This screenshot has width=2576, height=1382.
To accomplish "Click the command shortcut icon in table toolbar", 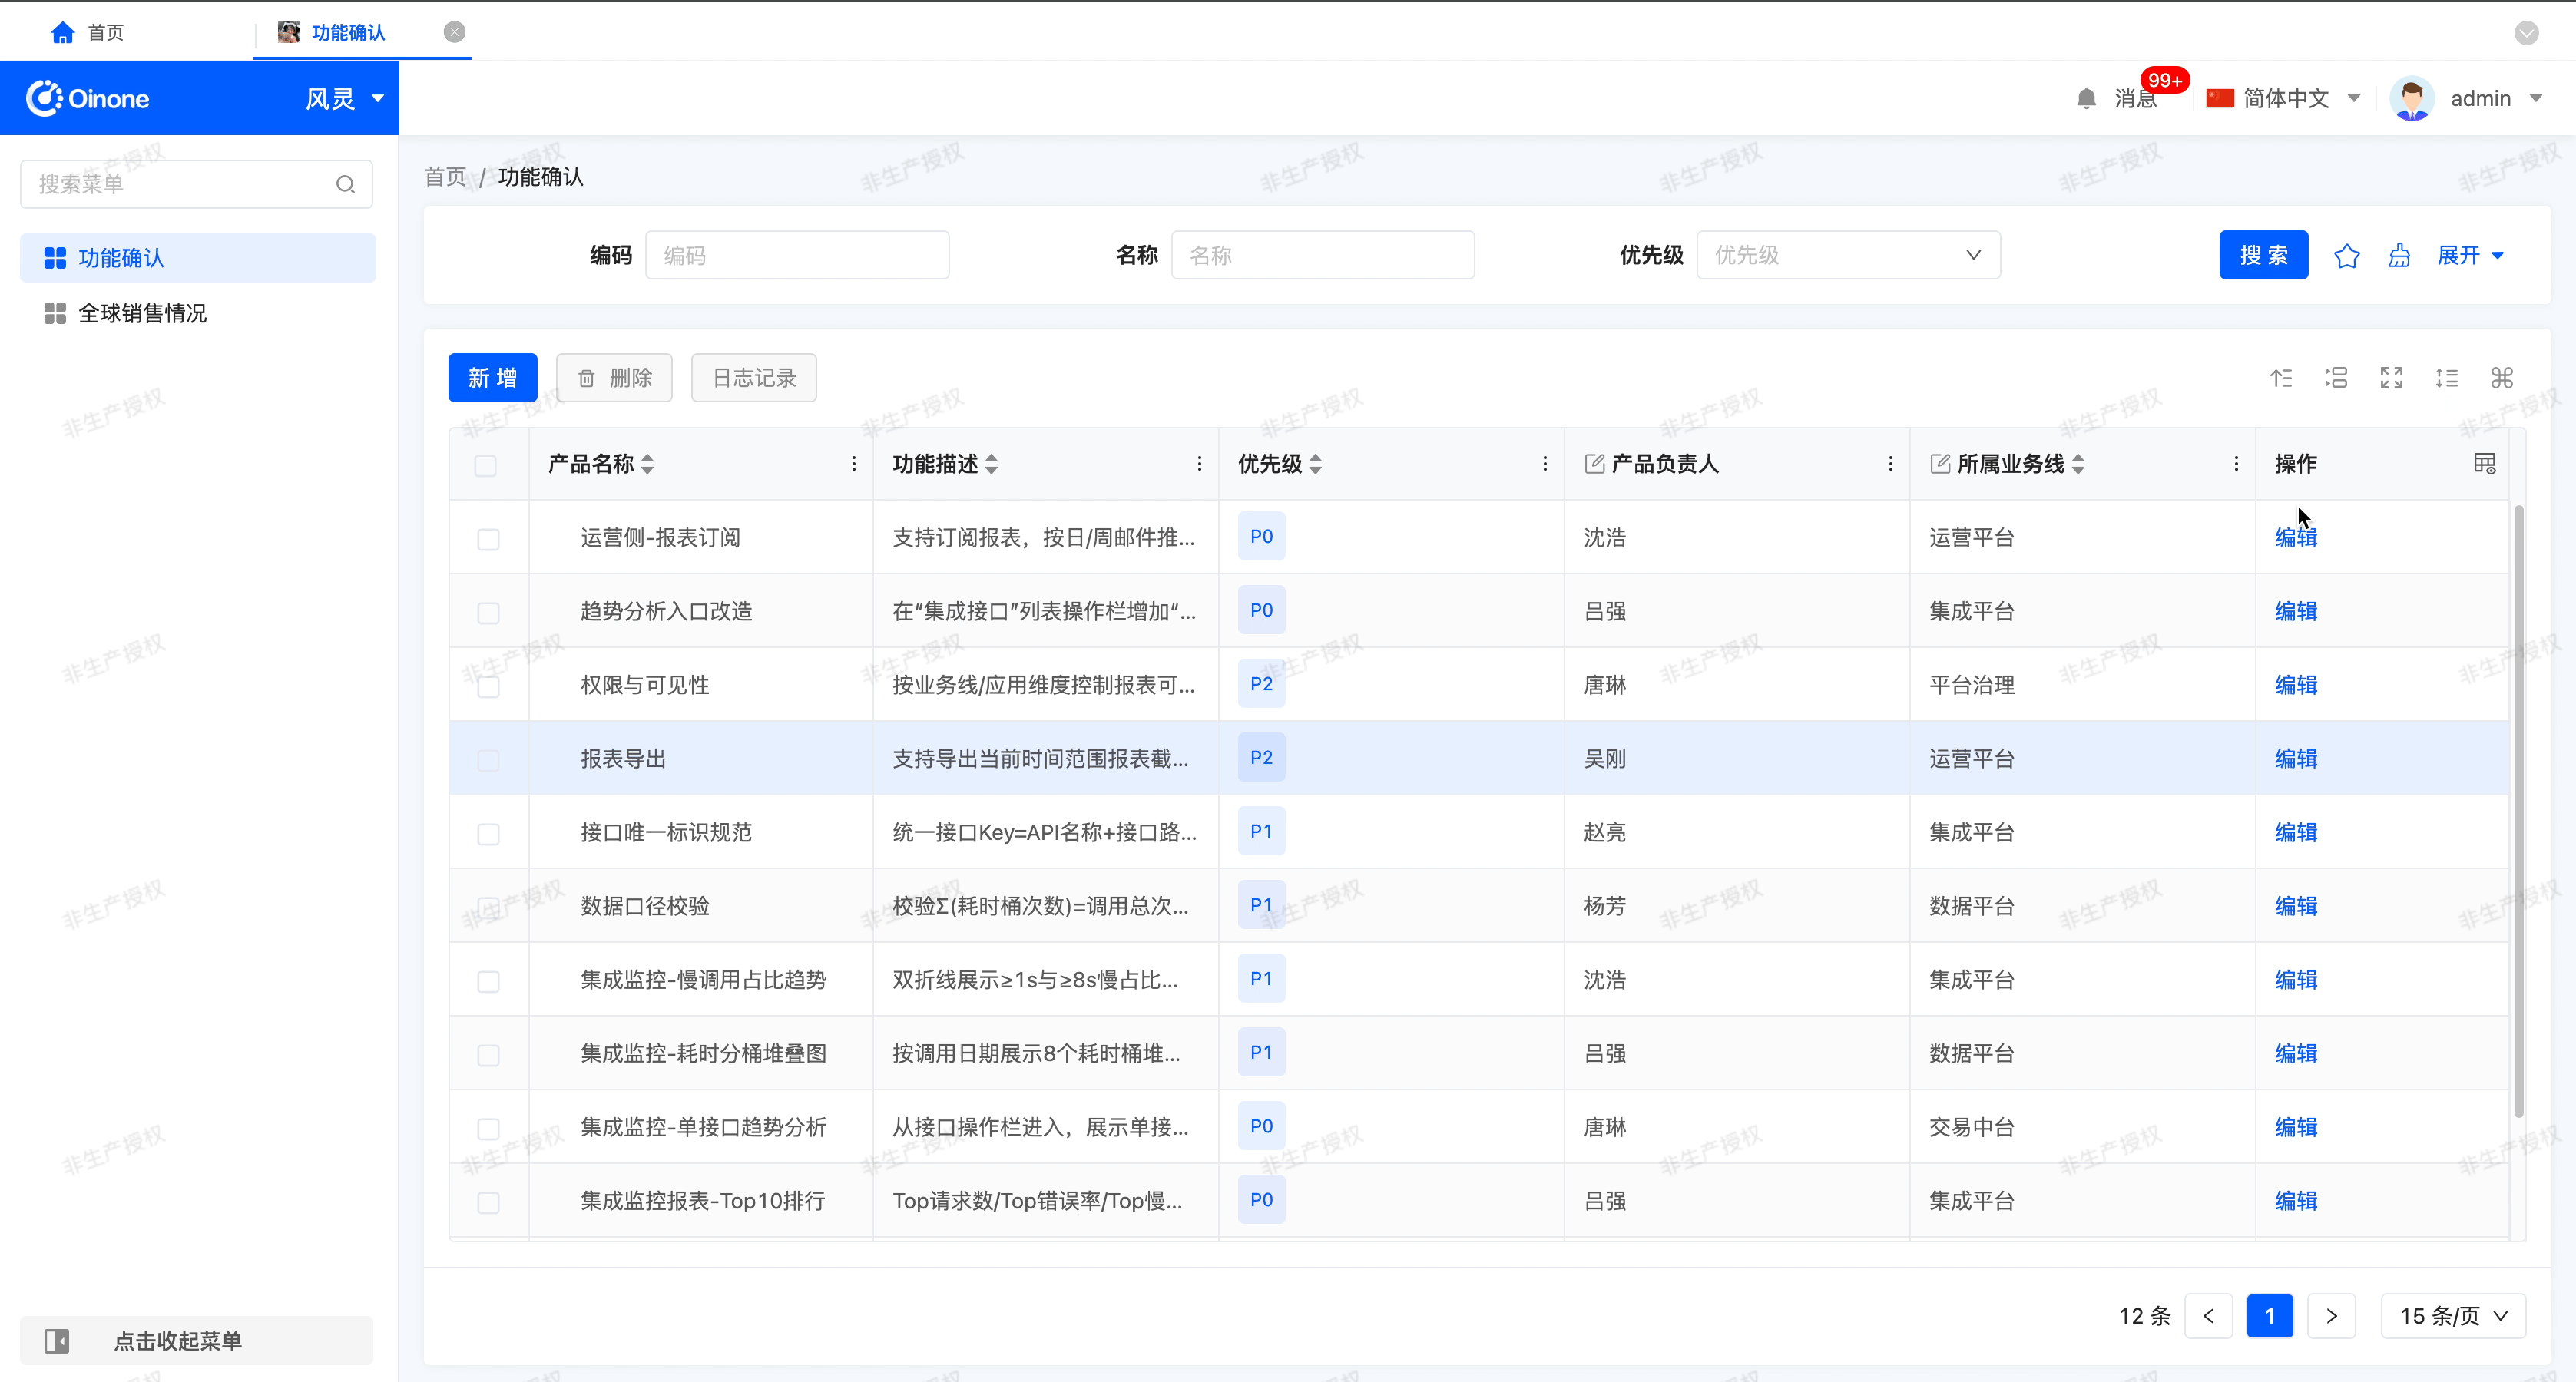I will pyautogui.click(x=2501, y=378).
